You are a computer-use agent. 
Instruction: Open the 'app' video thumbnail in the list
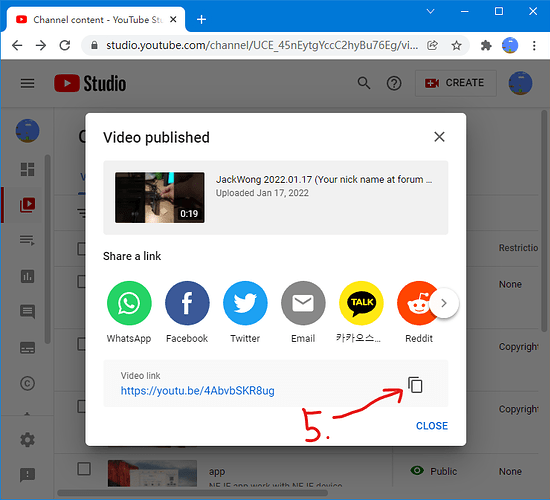point(152,473)
